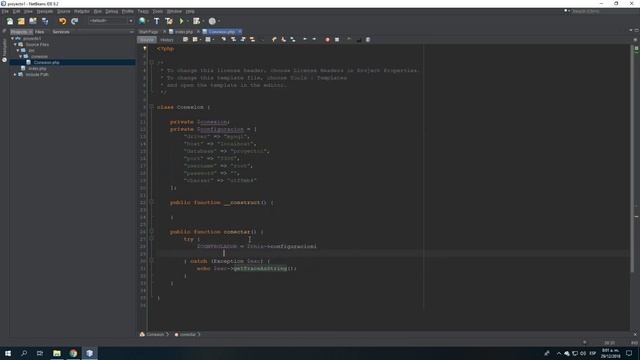
Task: Open the dropdown arrow beside the Debug icon
Action: 203,21
